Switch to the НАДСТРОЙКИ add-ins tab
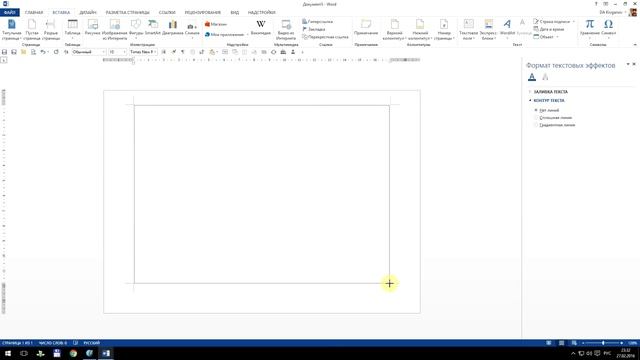 point(262,13)
